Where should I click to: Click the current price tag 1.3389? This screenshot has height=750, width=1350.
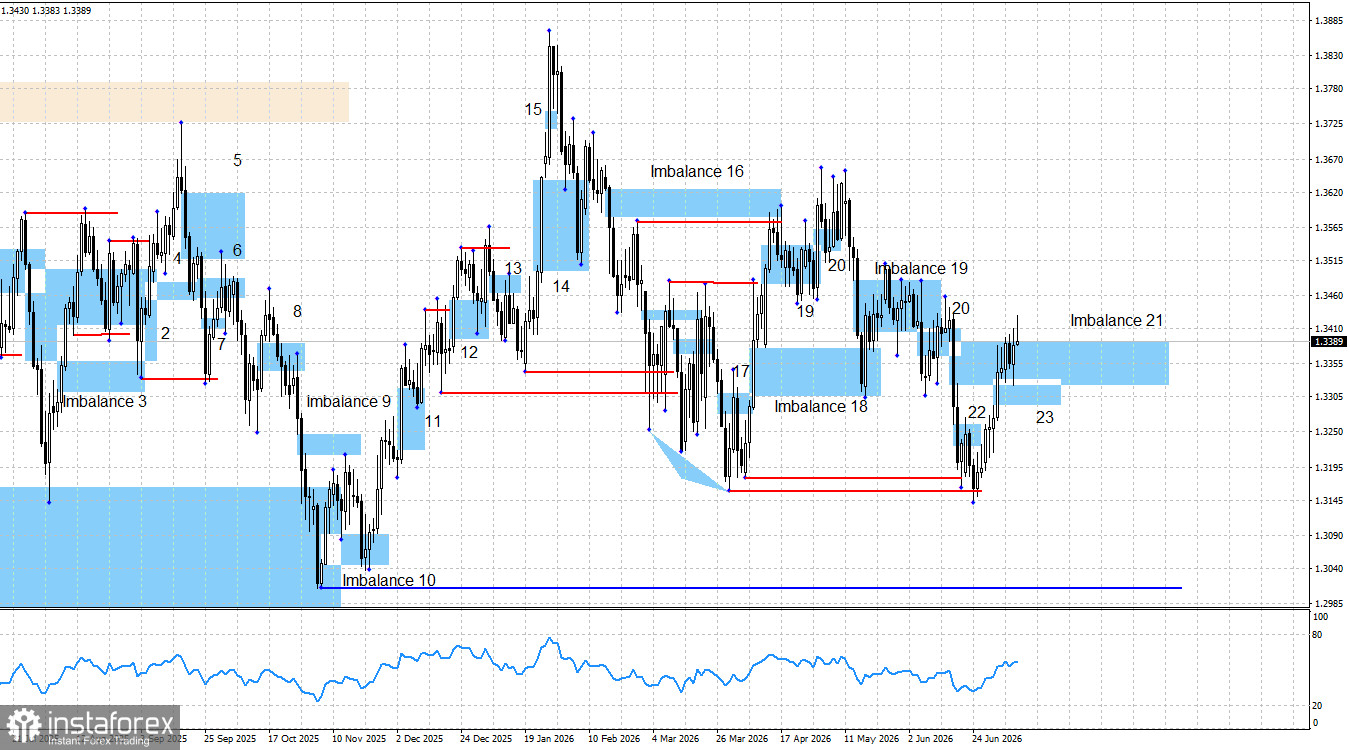[1328, 341]
